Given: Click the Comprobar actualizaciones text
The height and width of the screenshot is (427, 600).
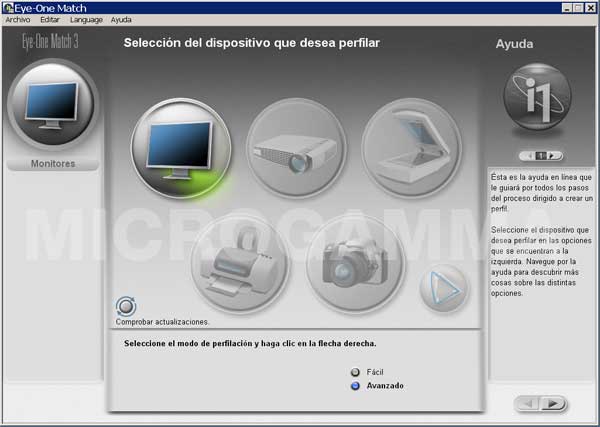Looking at the screenshot, I should (162, 322).
